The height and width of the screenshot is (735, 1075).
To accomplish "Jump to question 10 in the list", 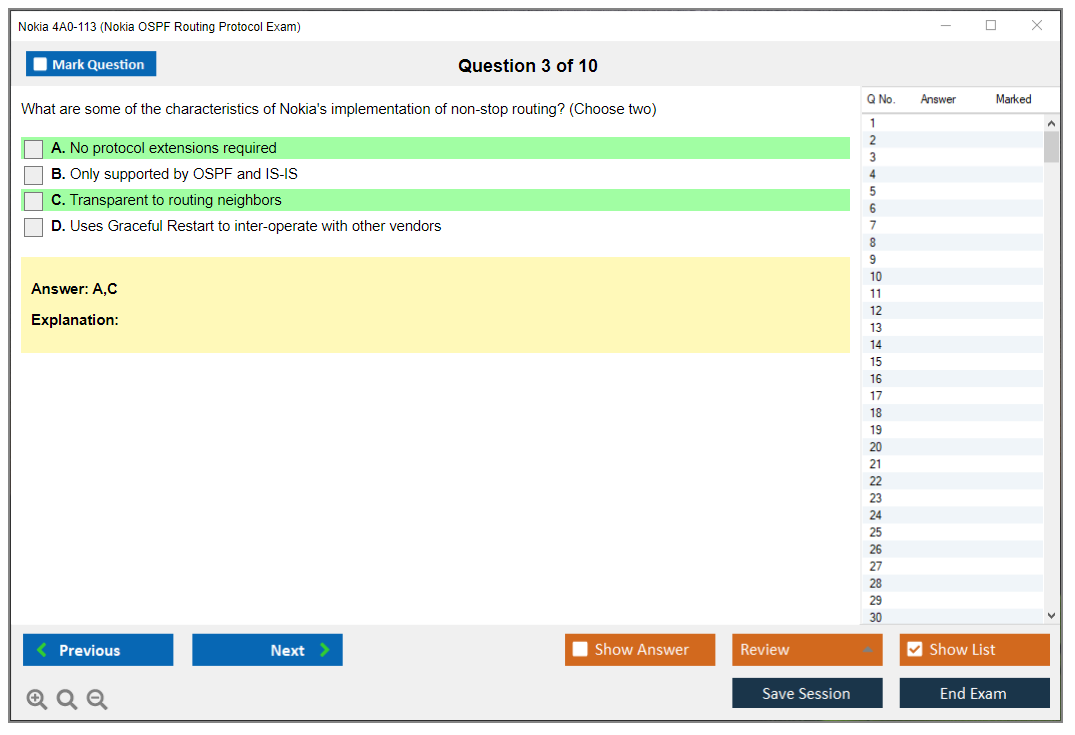I will (876, 277).
